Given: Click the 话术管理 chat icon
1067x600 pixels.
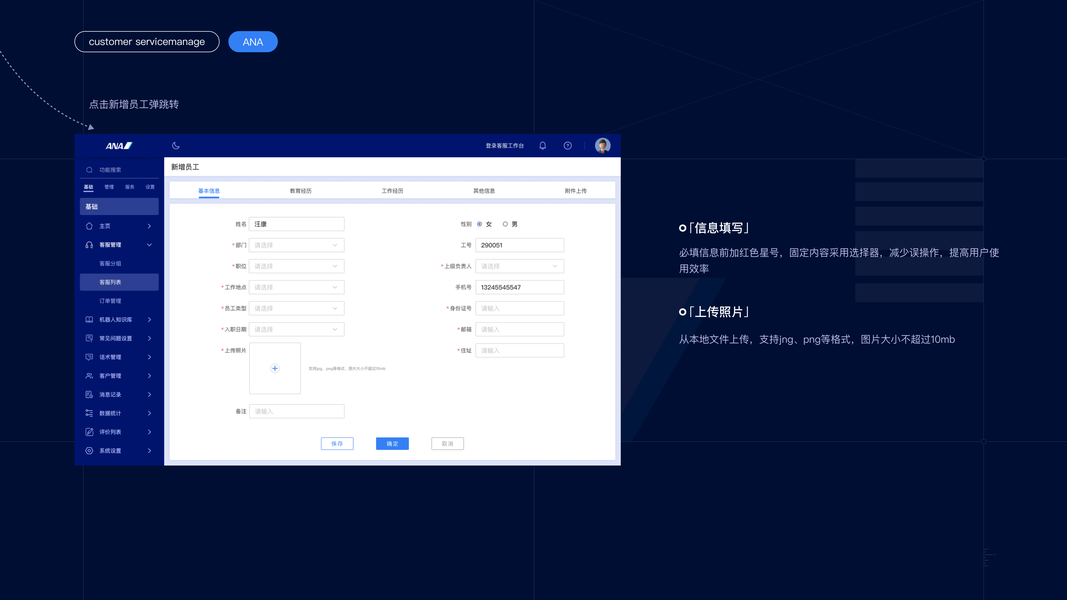Looking at the screenshot, I should click(x=89, y=357).
